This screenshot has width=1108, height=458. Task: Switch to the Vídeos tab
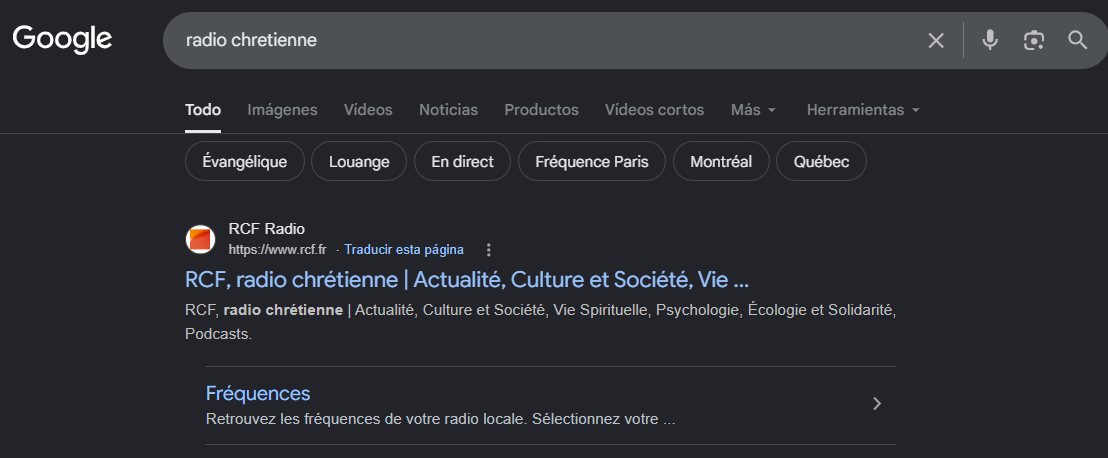[x=368, y=110]
